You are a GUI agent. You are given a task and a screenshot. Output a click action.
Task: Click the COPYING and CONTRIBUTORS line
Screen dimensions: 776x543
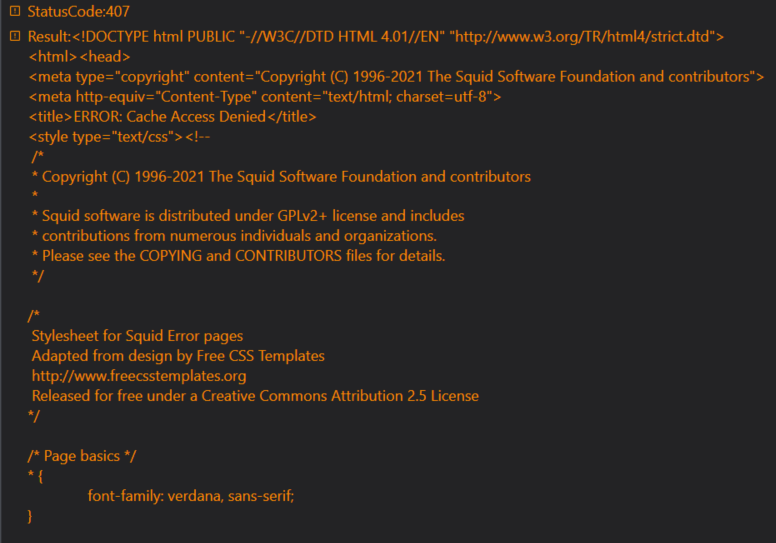(x=239, y=256)
